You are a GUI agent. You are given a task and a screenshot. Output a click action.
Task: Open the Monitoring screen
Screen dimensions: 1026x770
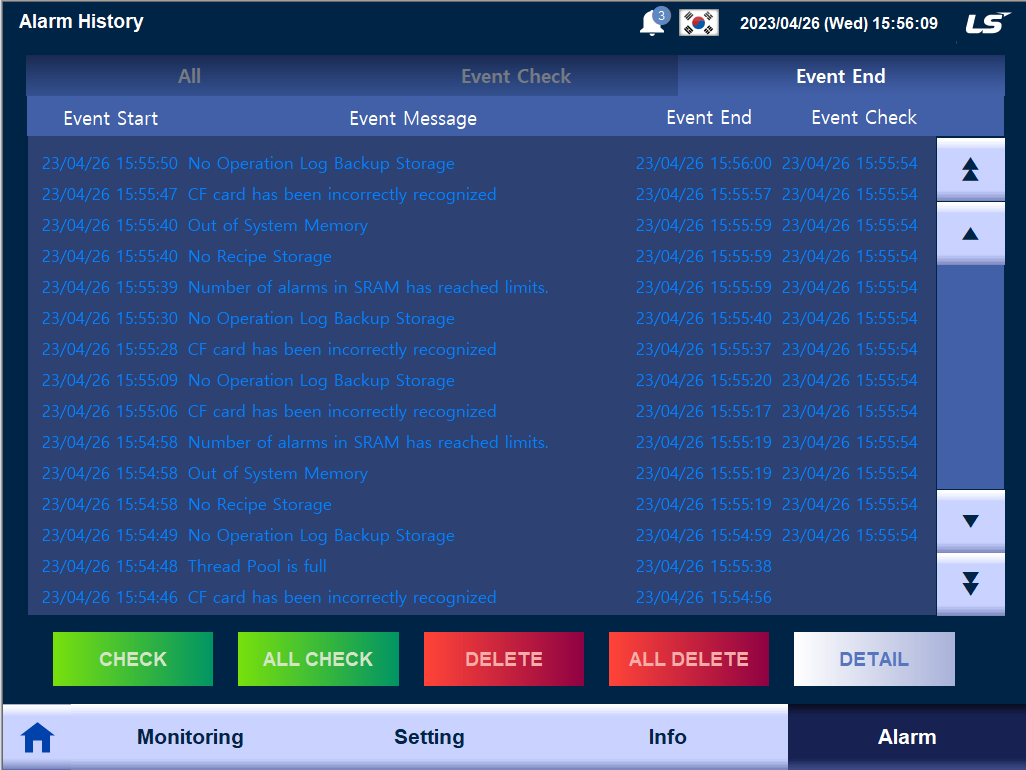189,737
